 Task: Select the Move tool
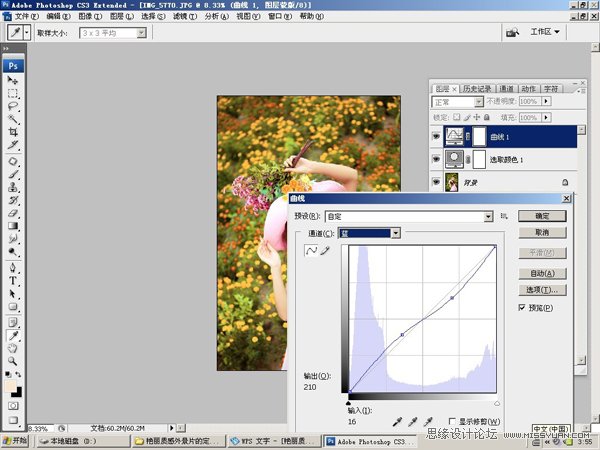[x=13, y=80]
